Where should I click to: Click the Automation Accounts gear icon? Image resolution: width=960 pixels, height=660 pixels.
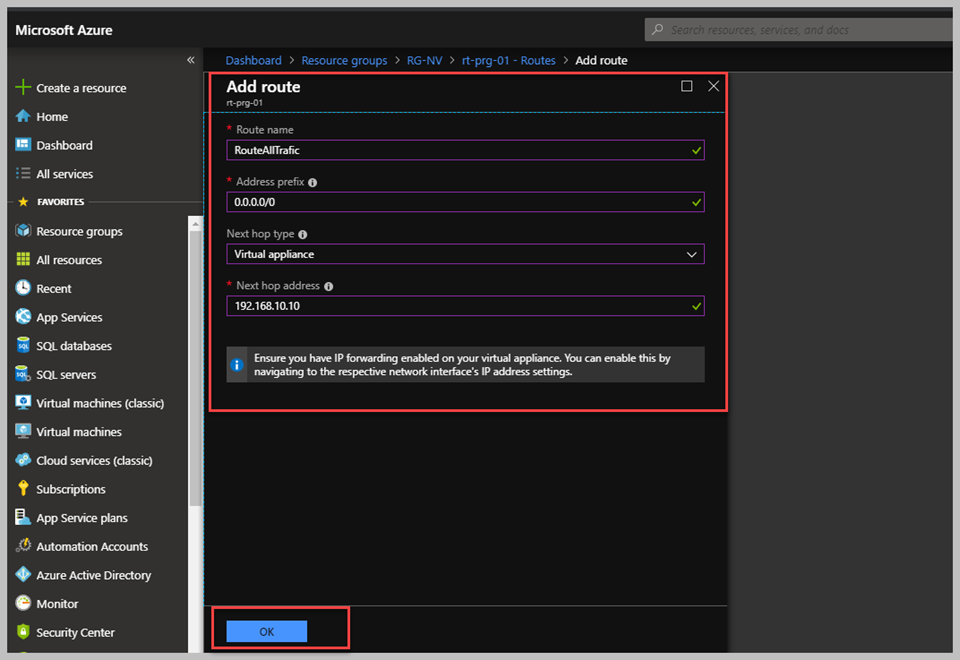(23, 546)
